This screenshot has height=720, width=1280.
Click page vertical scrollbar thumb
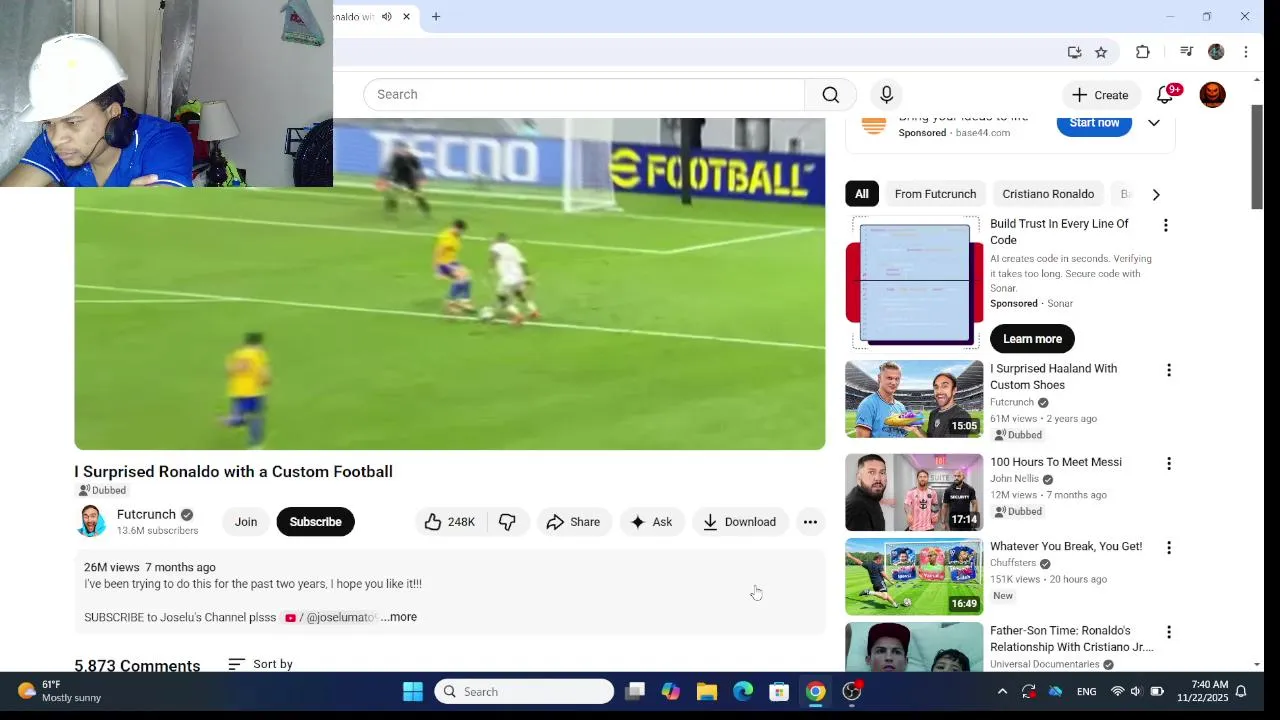(x=1257, y=156)
